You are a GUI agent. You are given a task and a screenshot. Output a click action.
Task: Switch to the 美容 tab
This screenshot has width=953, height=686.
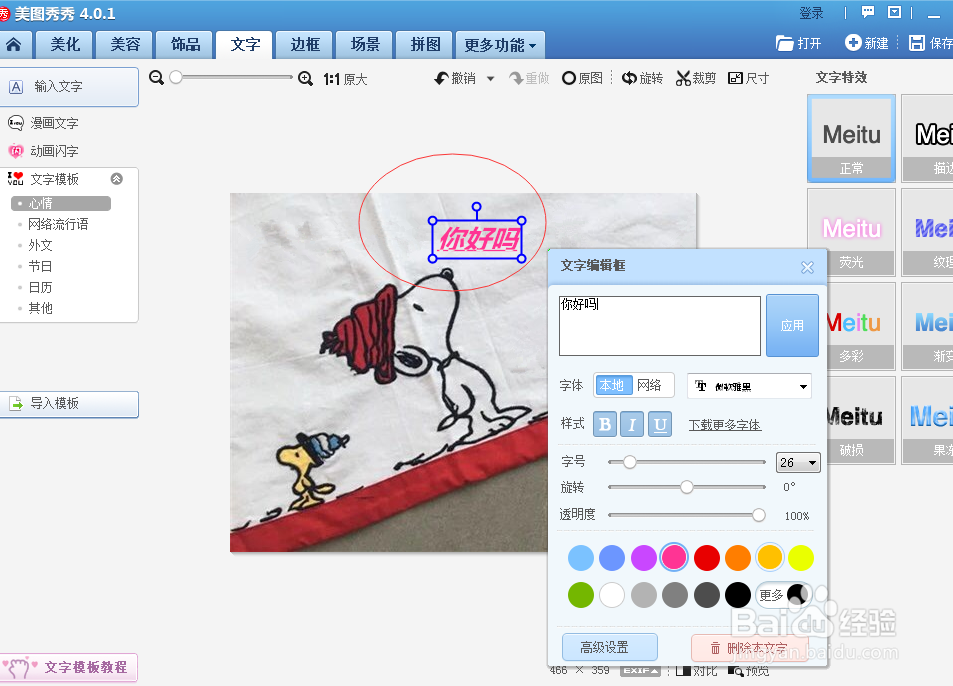(x=125, y=45)
